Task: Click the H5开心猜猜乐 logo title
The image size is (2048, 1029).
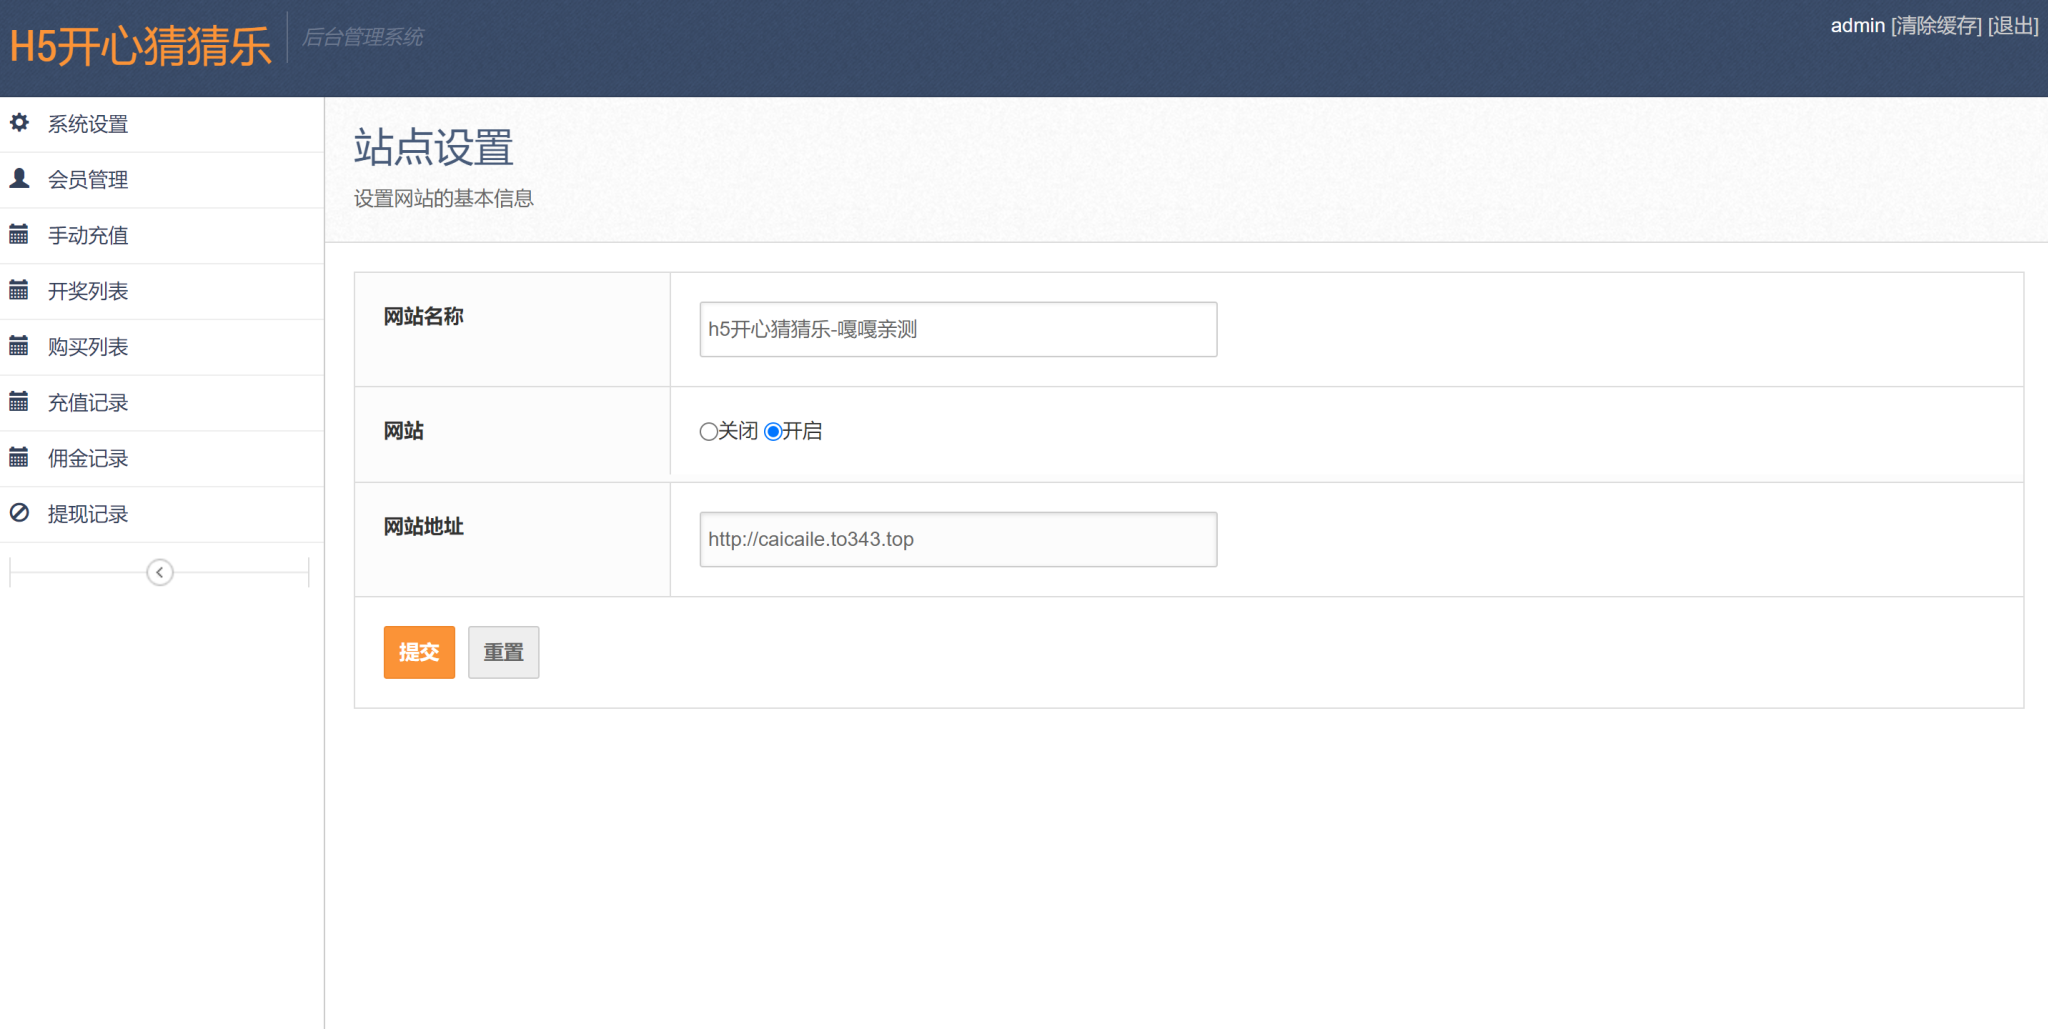Action: point(141,46)
